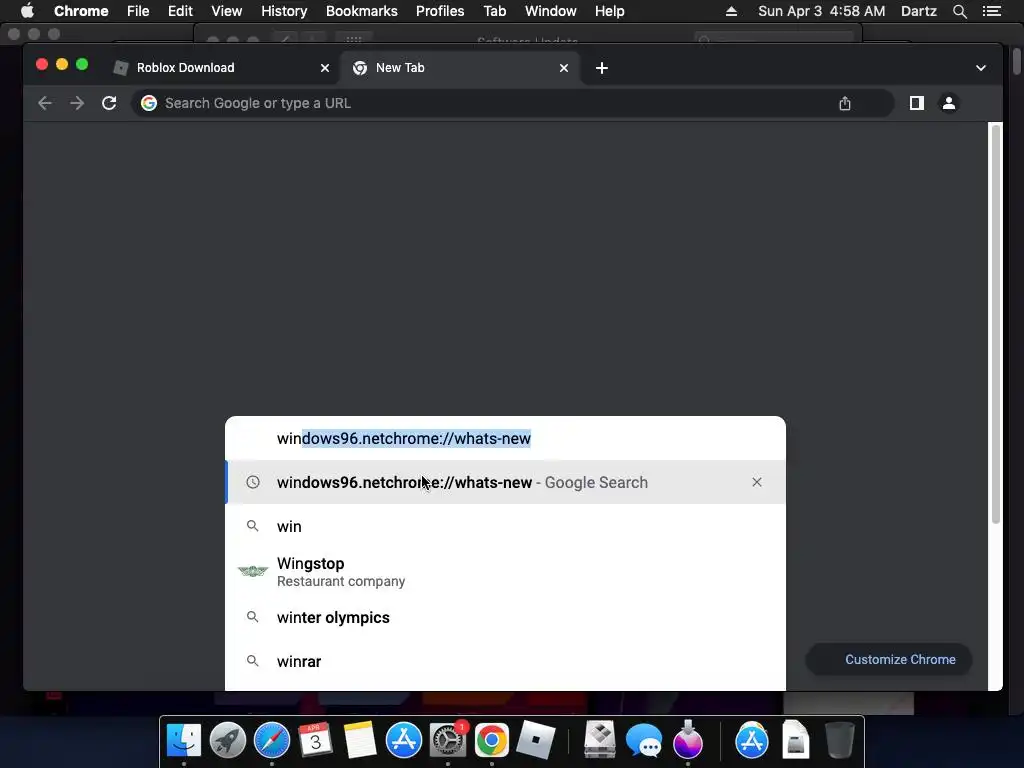Open the View menu

(x=227, y=11)
